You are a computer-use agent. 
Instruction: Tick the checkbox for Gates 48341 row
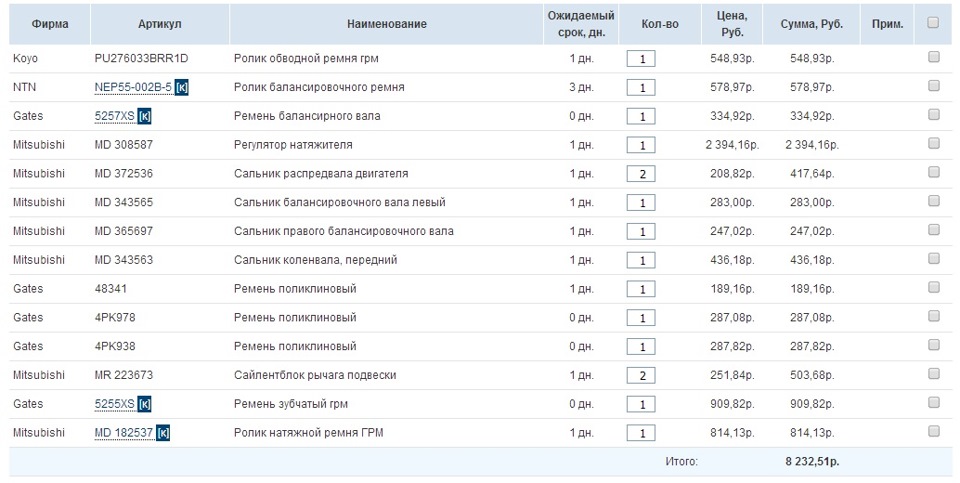(933, 288)
